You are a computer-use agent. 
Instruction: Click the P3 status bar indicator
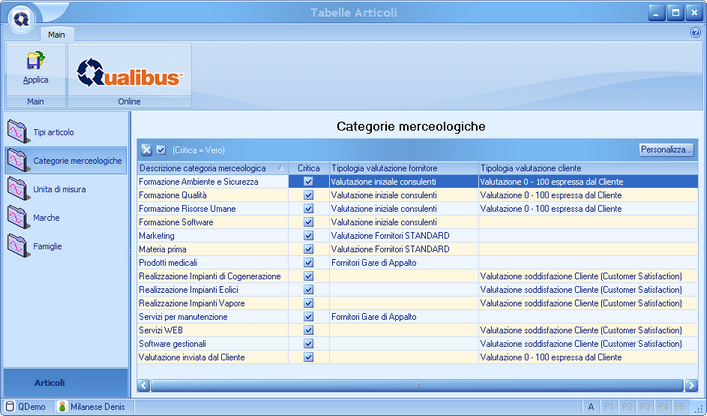click(x=645, y=406)
